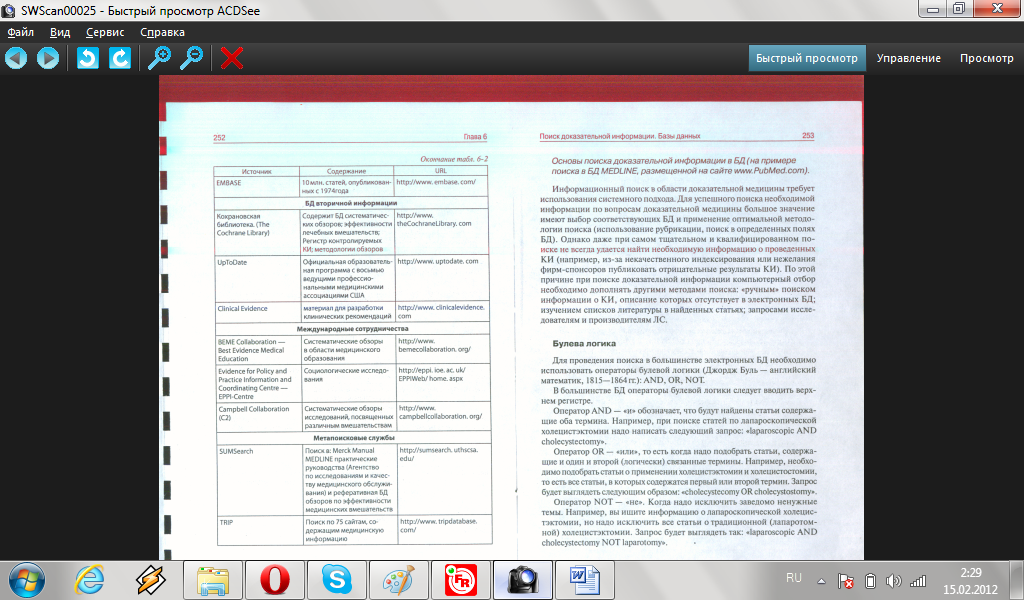Switch to Быстрый просмотр mode
The width and height of the screenshot is (1024, 600).
pos(807,58)
